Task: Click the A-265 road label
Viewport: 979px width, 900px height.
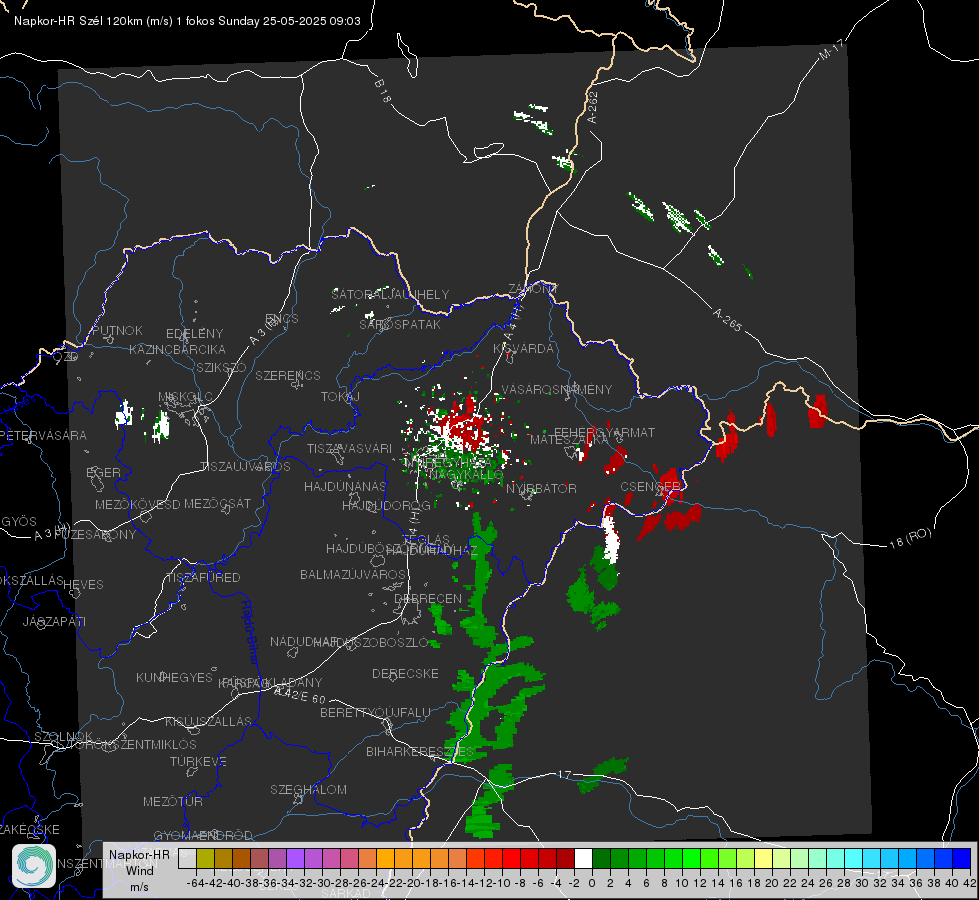Action: click(x=727, y=319)
